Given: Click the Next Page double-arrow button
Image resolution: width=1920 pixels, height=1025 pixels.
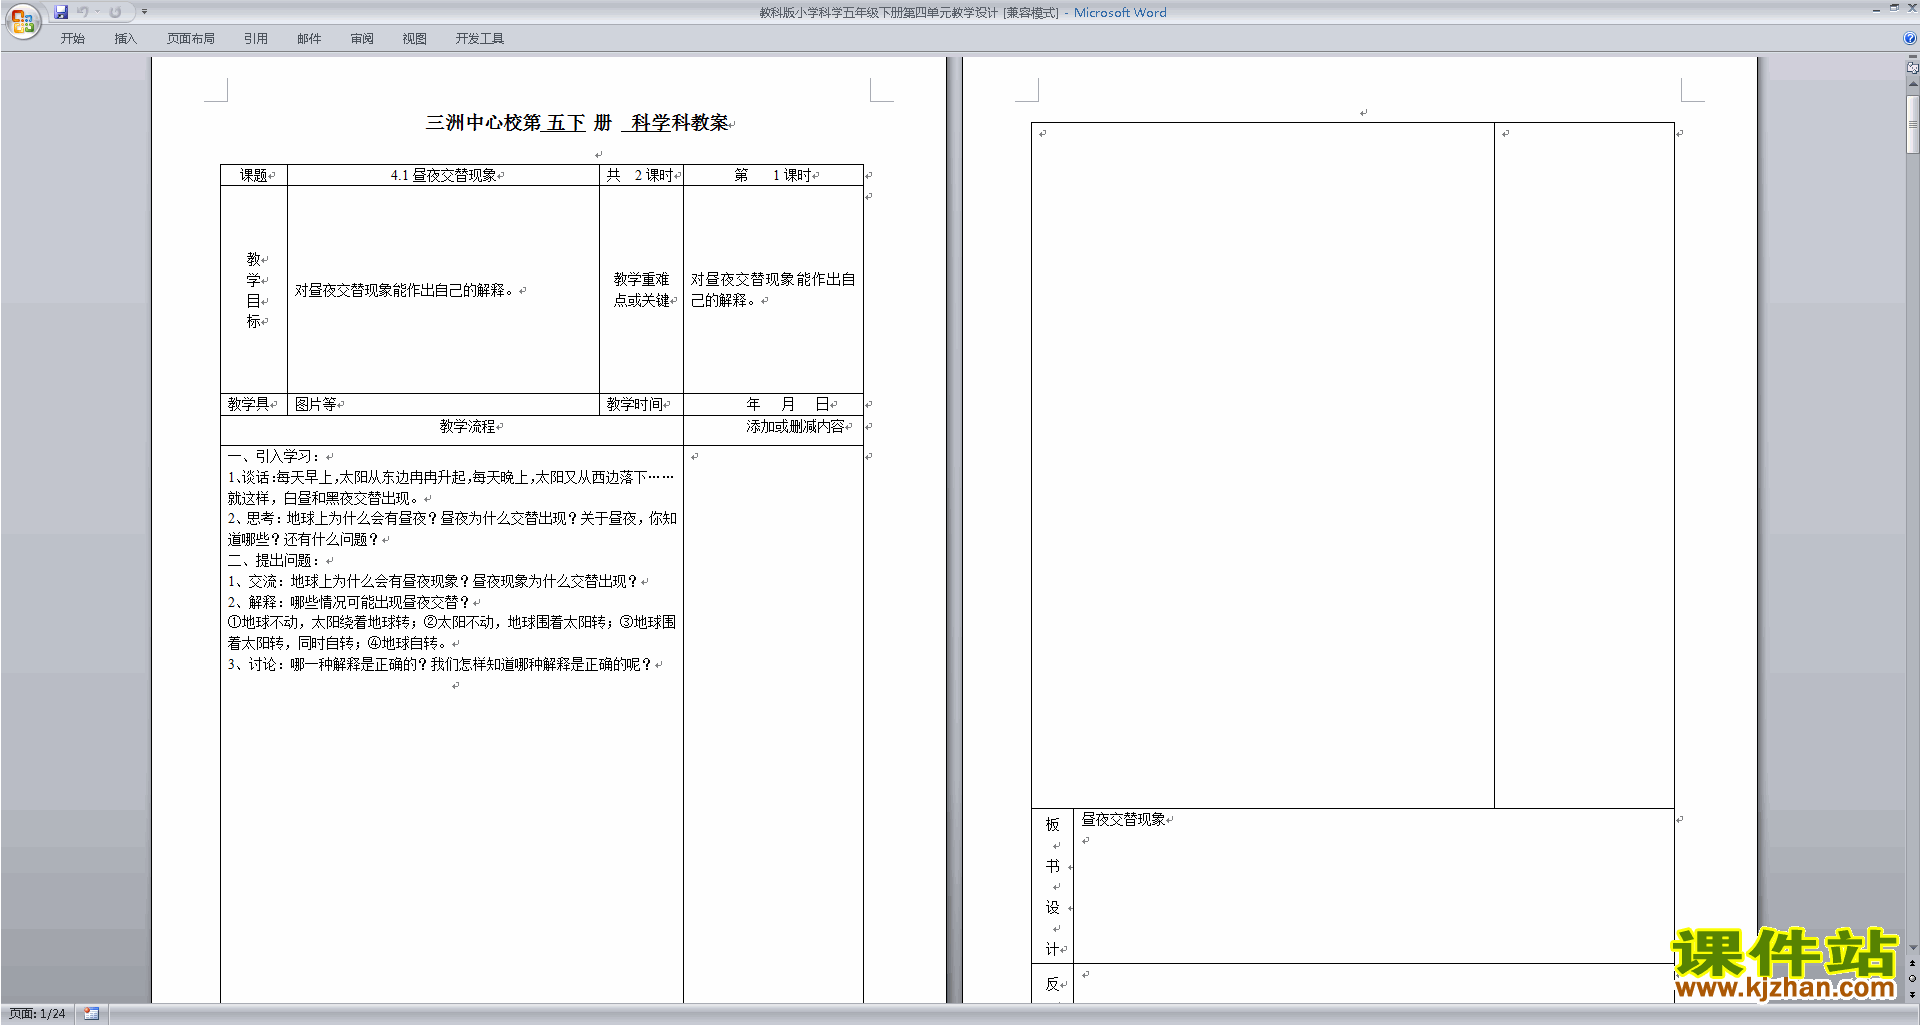Looking at the screenshot, I should click(x=1912, y=994).
